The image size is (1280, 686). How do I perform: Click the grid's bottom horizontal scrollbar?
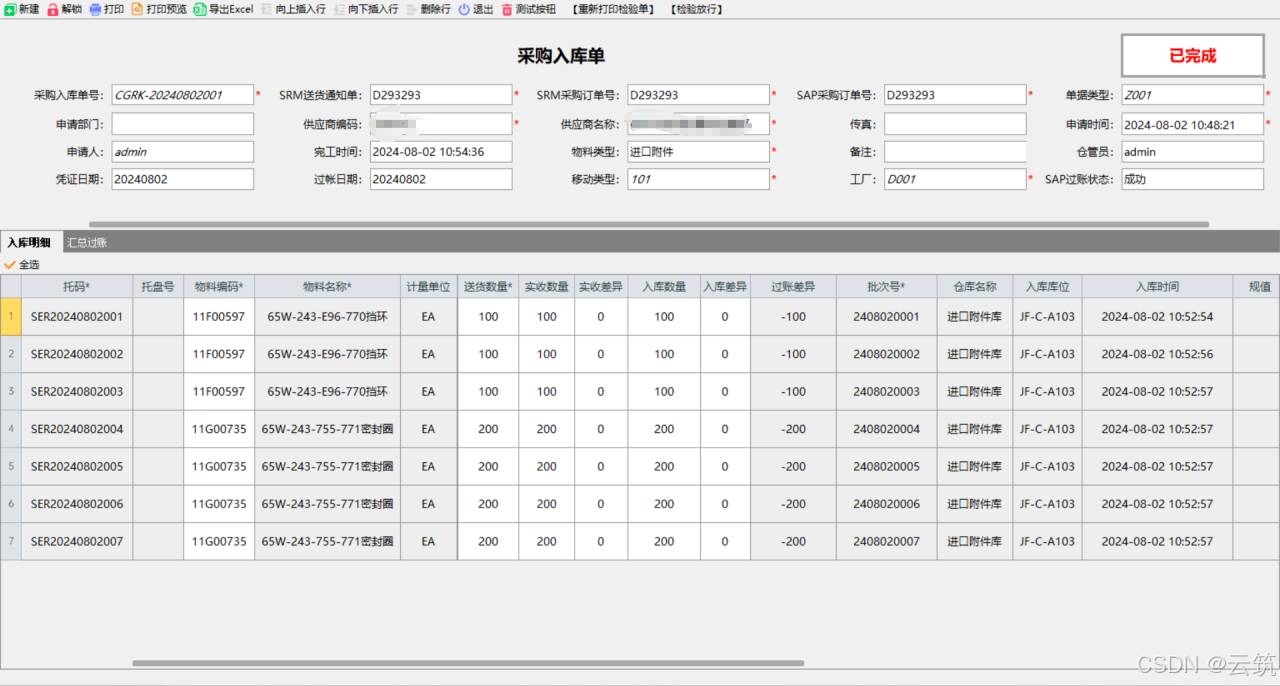pos(468,663)
